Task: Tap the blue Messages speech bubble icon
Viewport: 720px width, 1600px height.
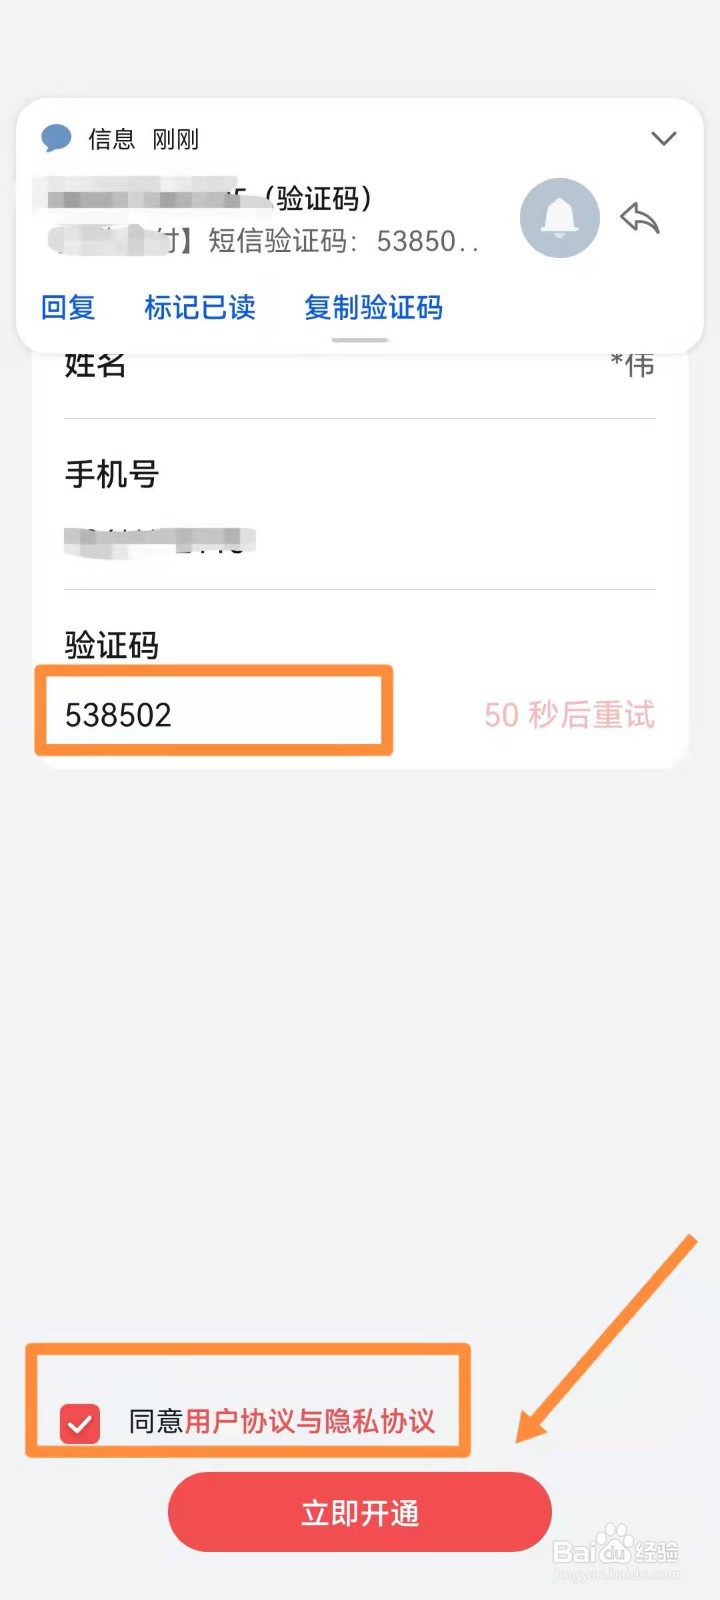Action: click(57, 138)
